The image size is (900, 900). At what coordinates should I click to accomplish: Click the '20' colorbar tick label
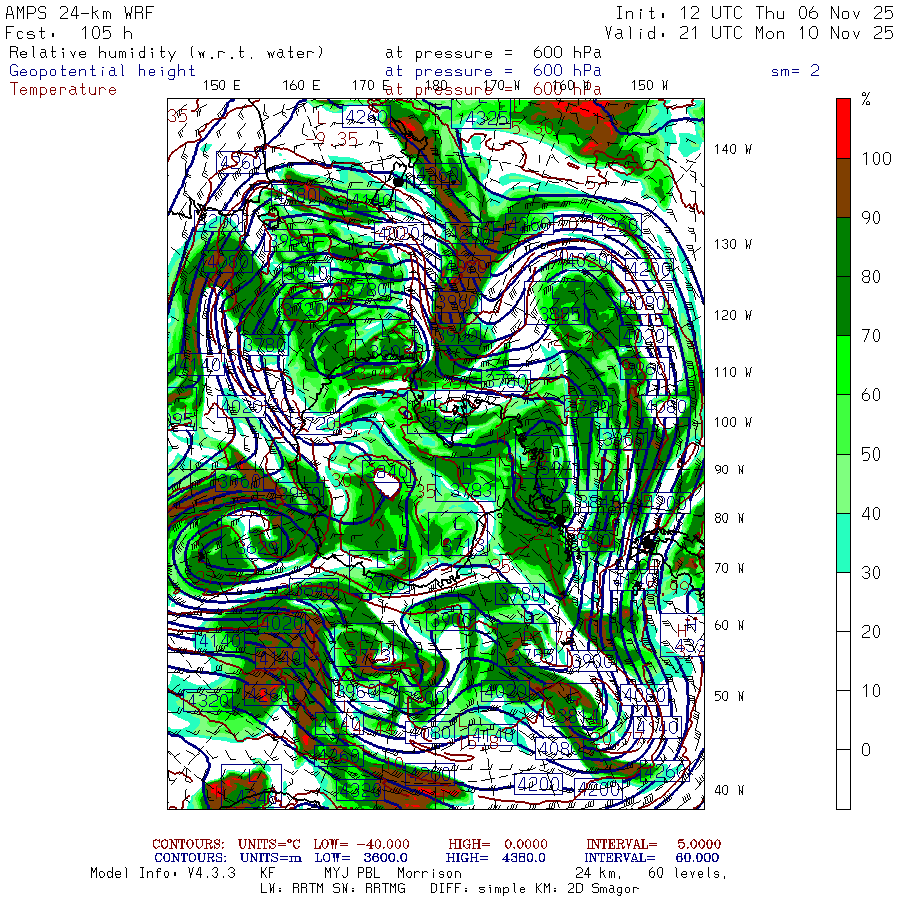(871, 632)
